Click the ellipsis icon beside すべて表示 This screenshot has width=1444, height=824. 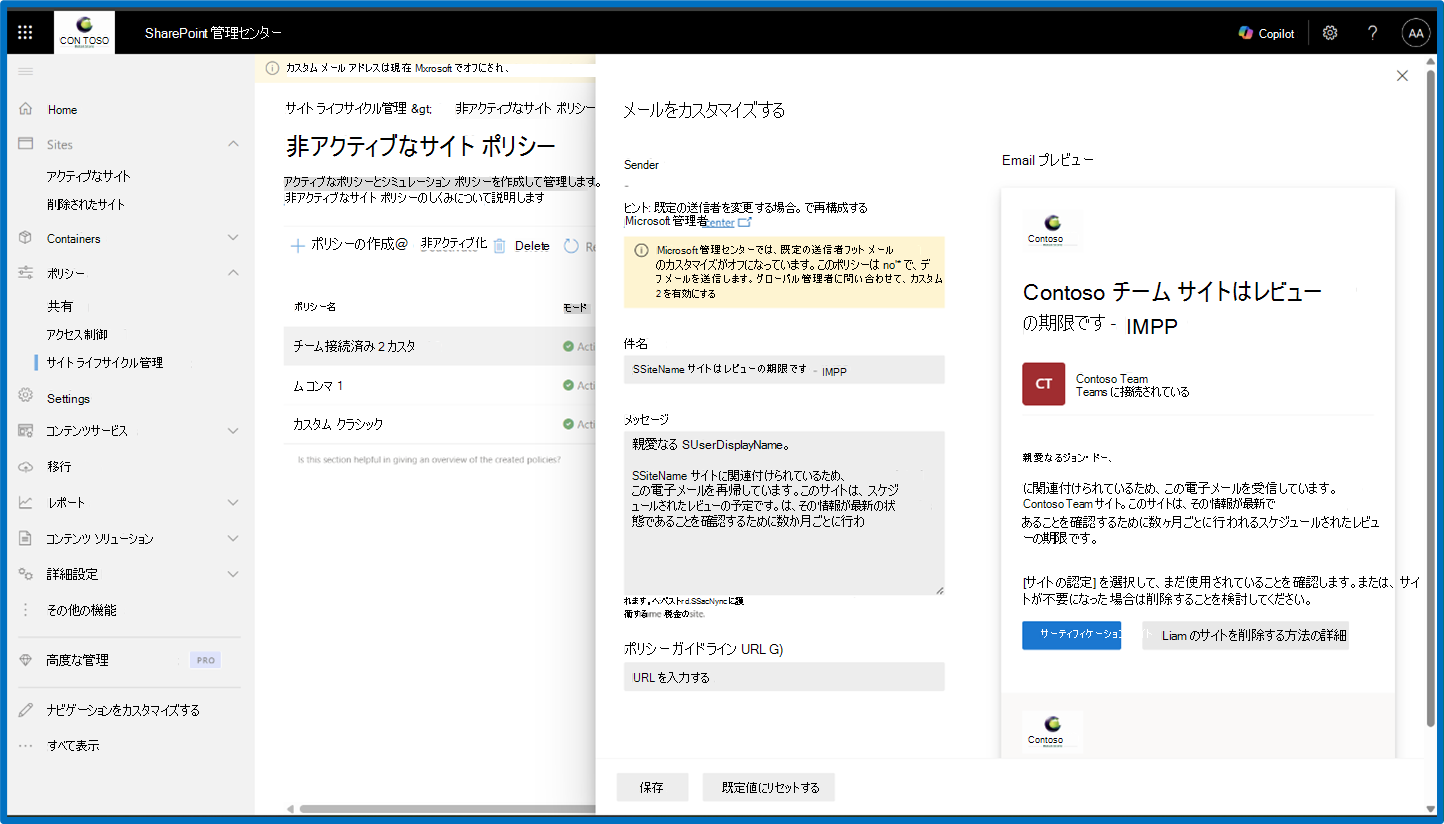click(26, 745)
